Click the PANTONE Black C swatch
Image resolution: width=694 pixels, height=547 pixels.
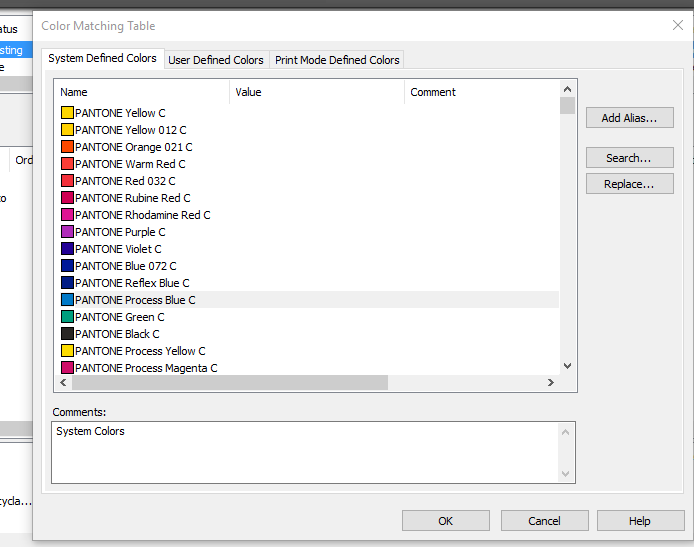click(x=67, y=334)
